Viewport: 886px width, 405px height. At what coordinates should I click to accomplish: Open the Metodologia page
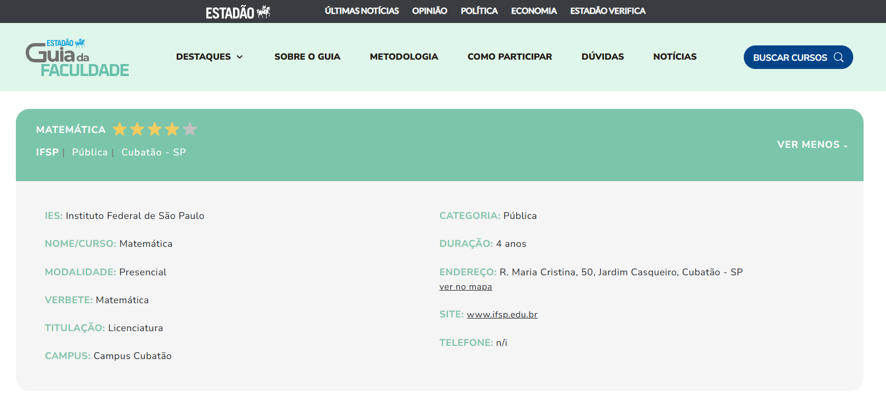[404, 57]
